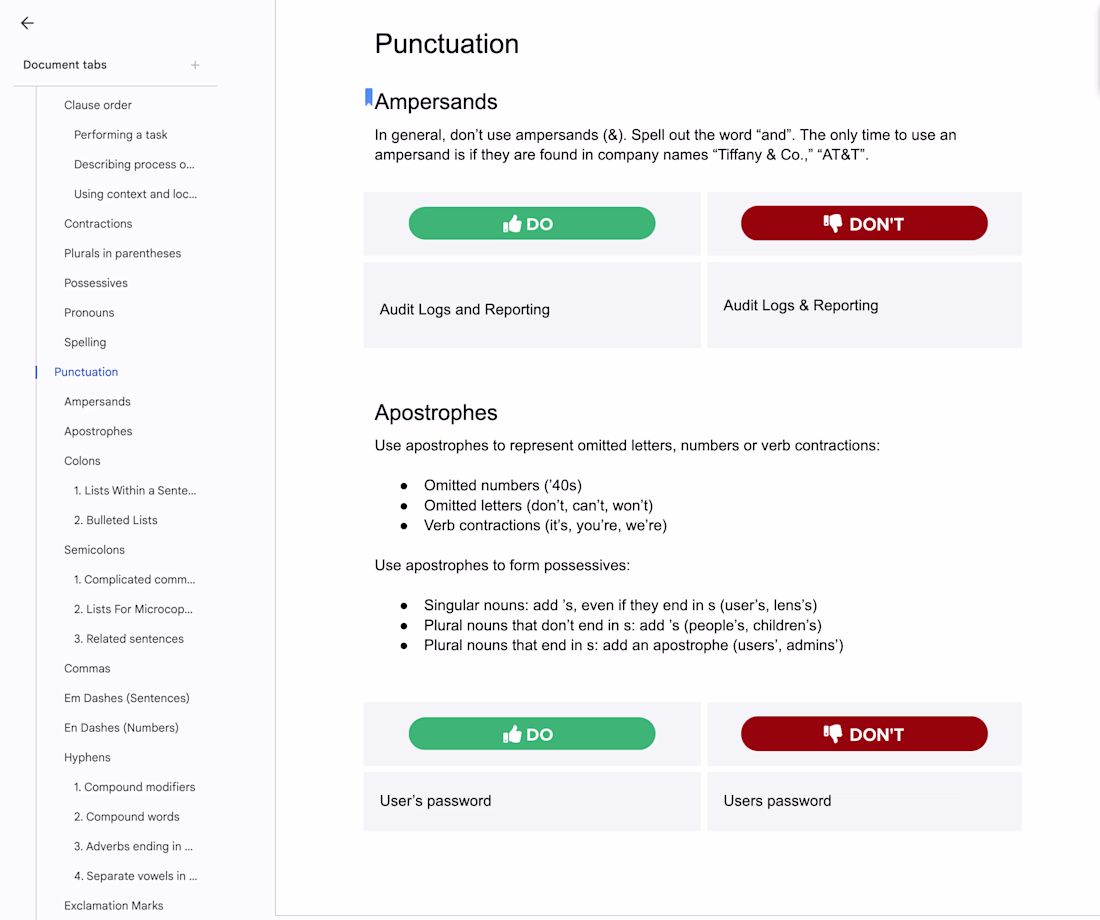Viewport: 1100px width, 920px height.
Task: Jump to Contractions in the outline
Action: coord(98,224)
